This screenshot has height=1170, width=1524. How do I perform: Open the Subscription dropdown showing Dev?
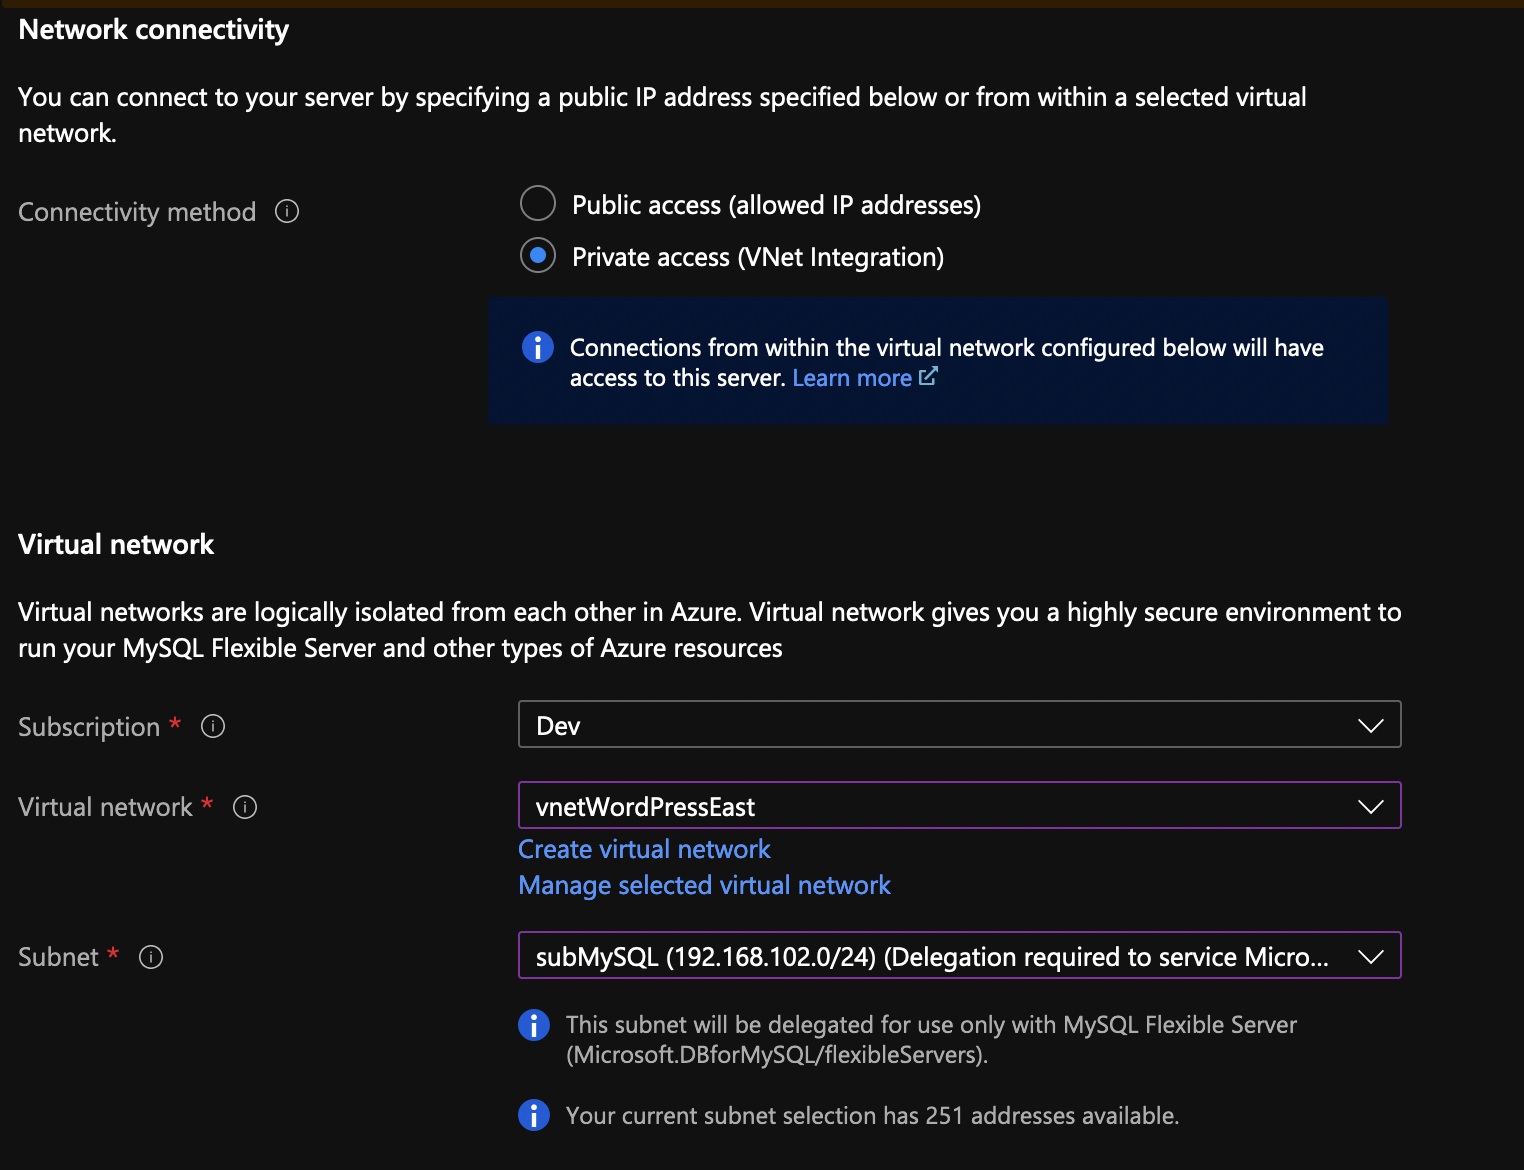(960, 725)
